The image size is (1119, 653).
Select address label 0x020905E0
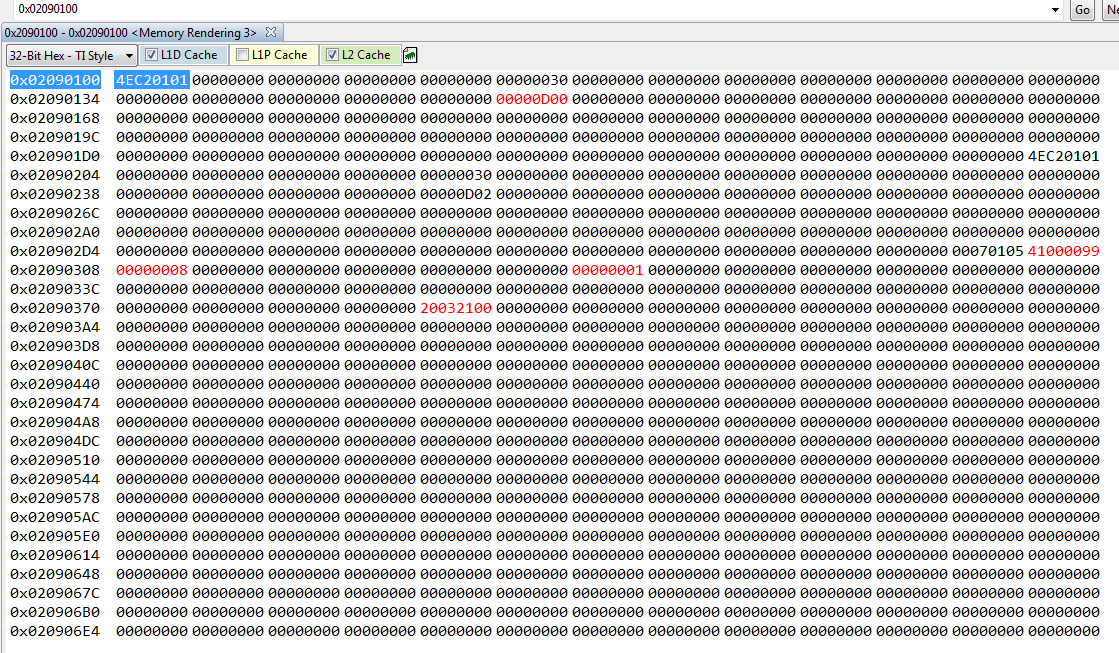55,536
